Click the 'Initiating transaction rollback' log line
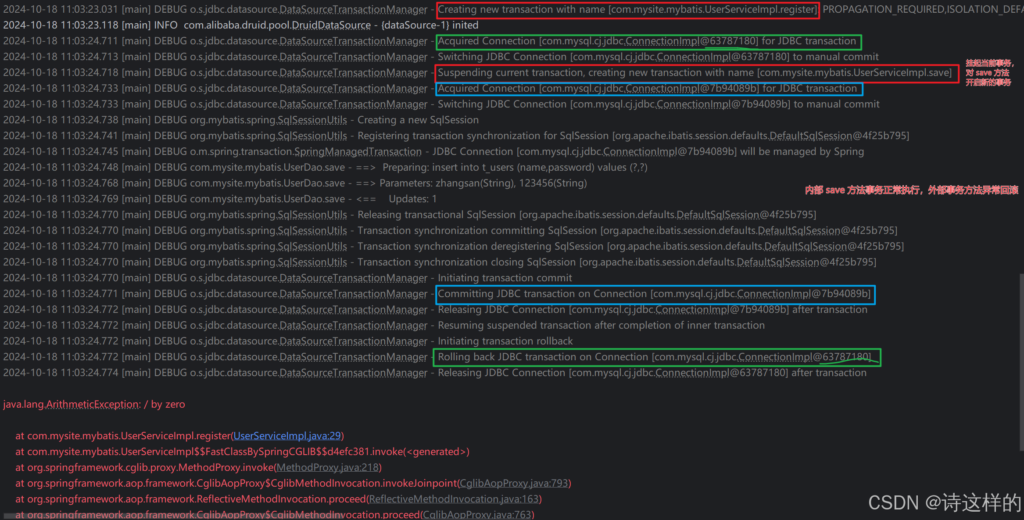Screen dimensions: 1024x520 pyautogui.click(x=288, y=341)
